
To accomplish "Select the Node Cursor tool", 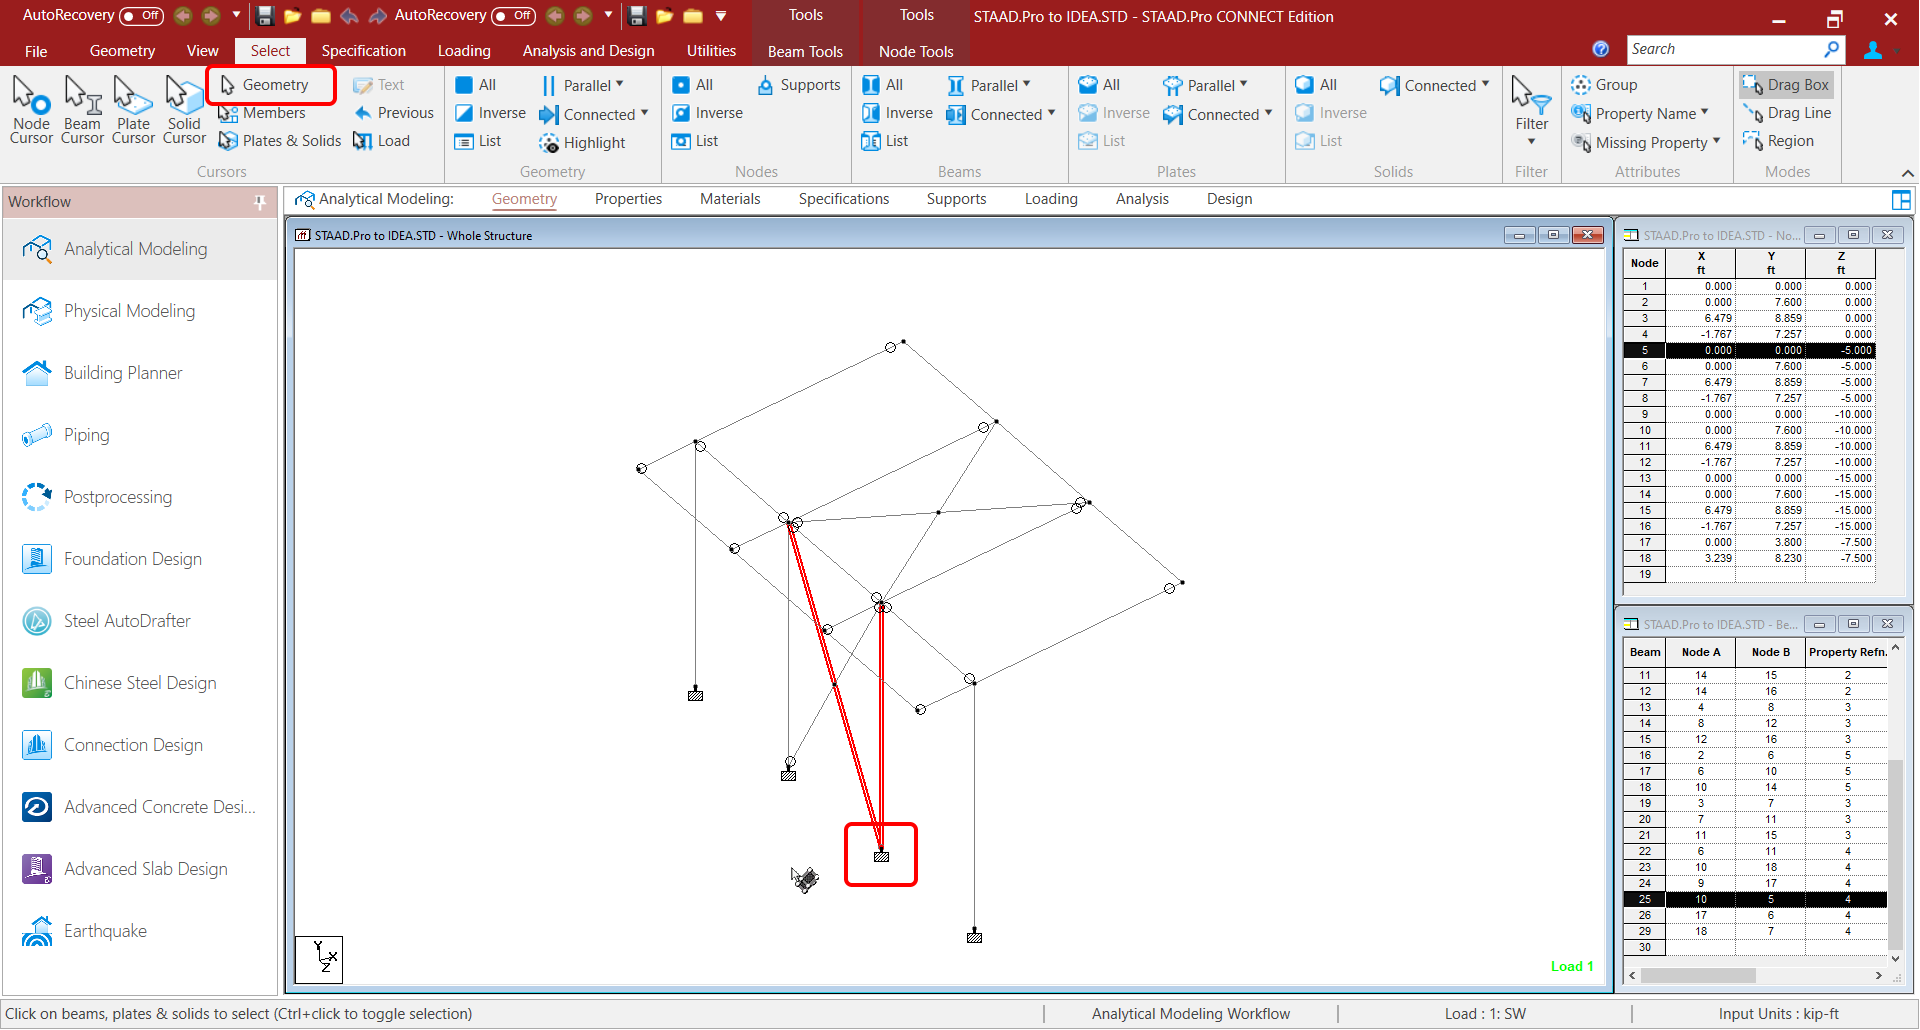I will click(31, 108).
